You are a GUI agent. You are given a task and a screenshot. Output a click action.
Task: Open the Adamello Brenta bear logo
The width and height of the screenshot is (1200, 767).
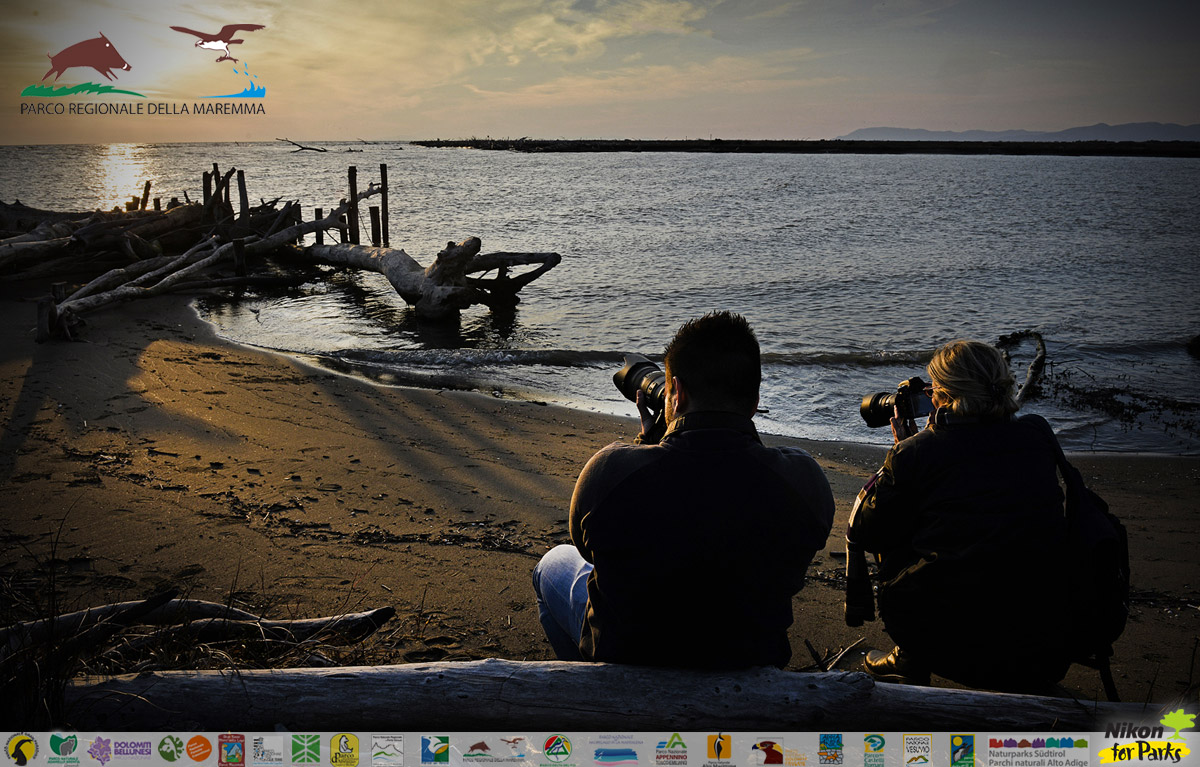coord(63,749)
